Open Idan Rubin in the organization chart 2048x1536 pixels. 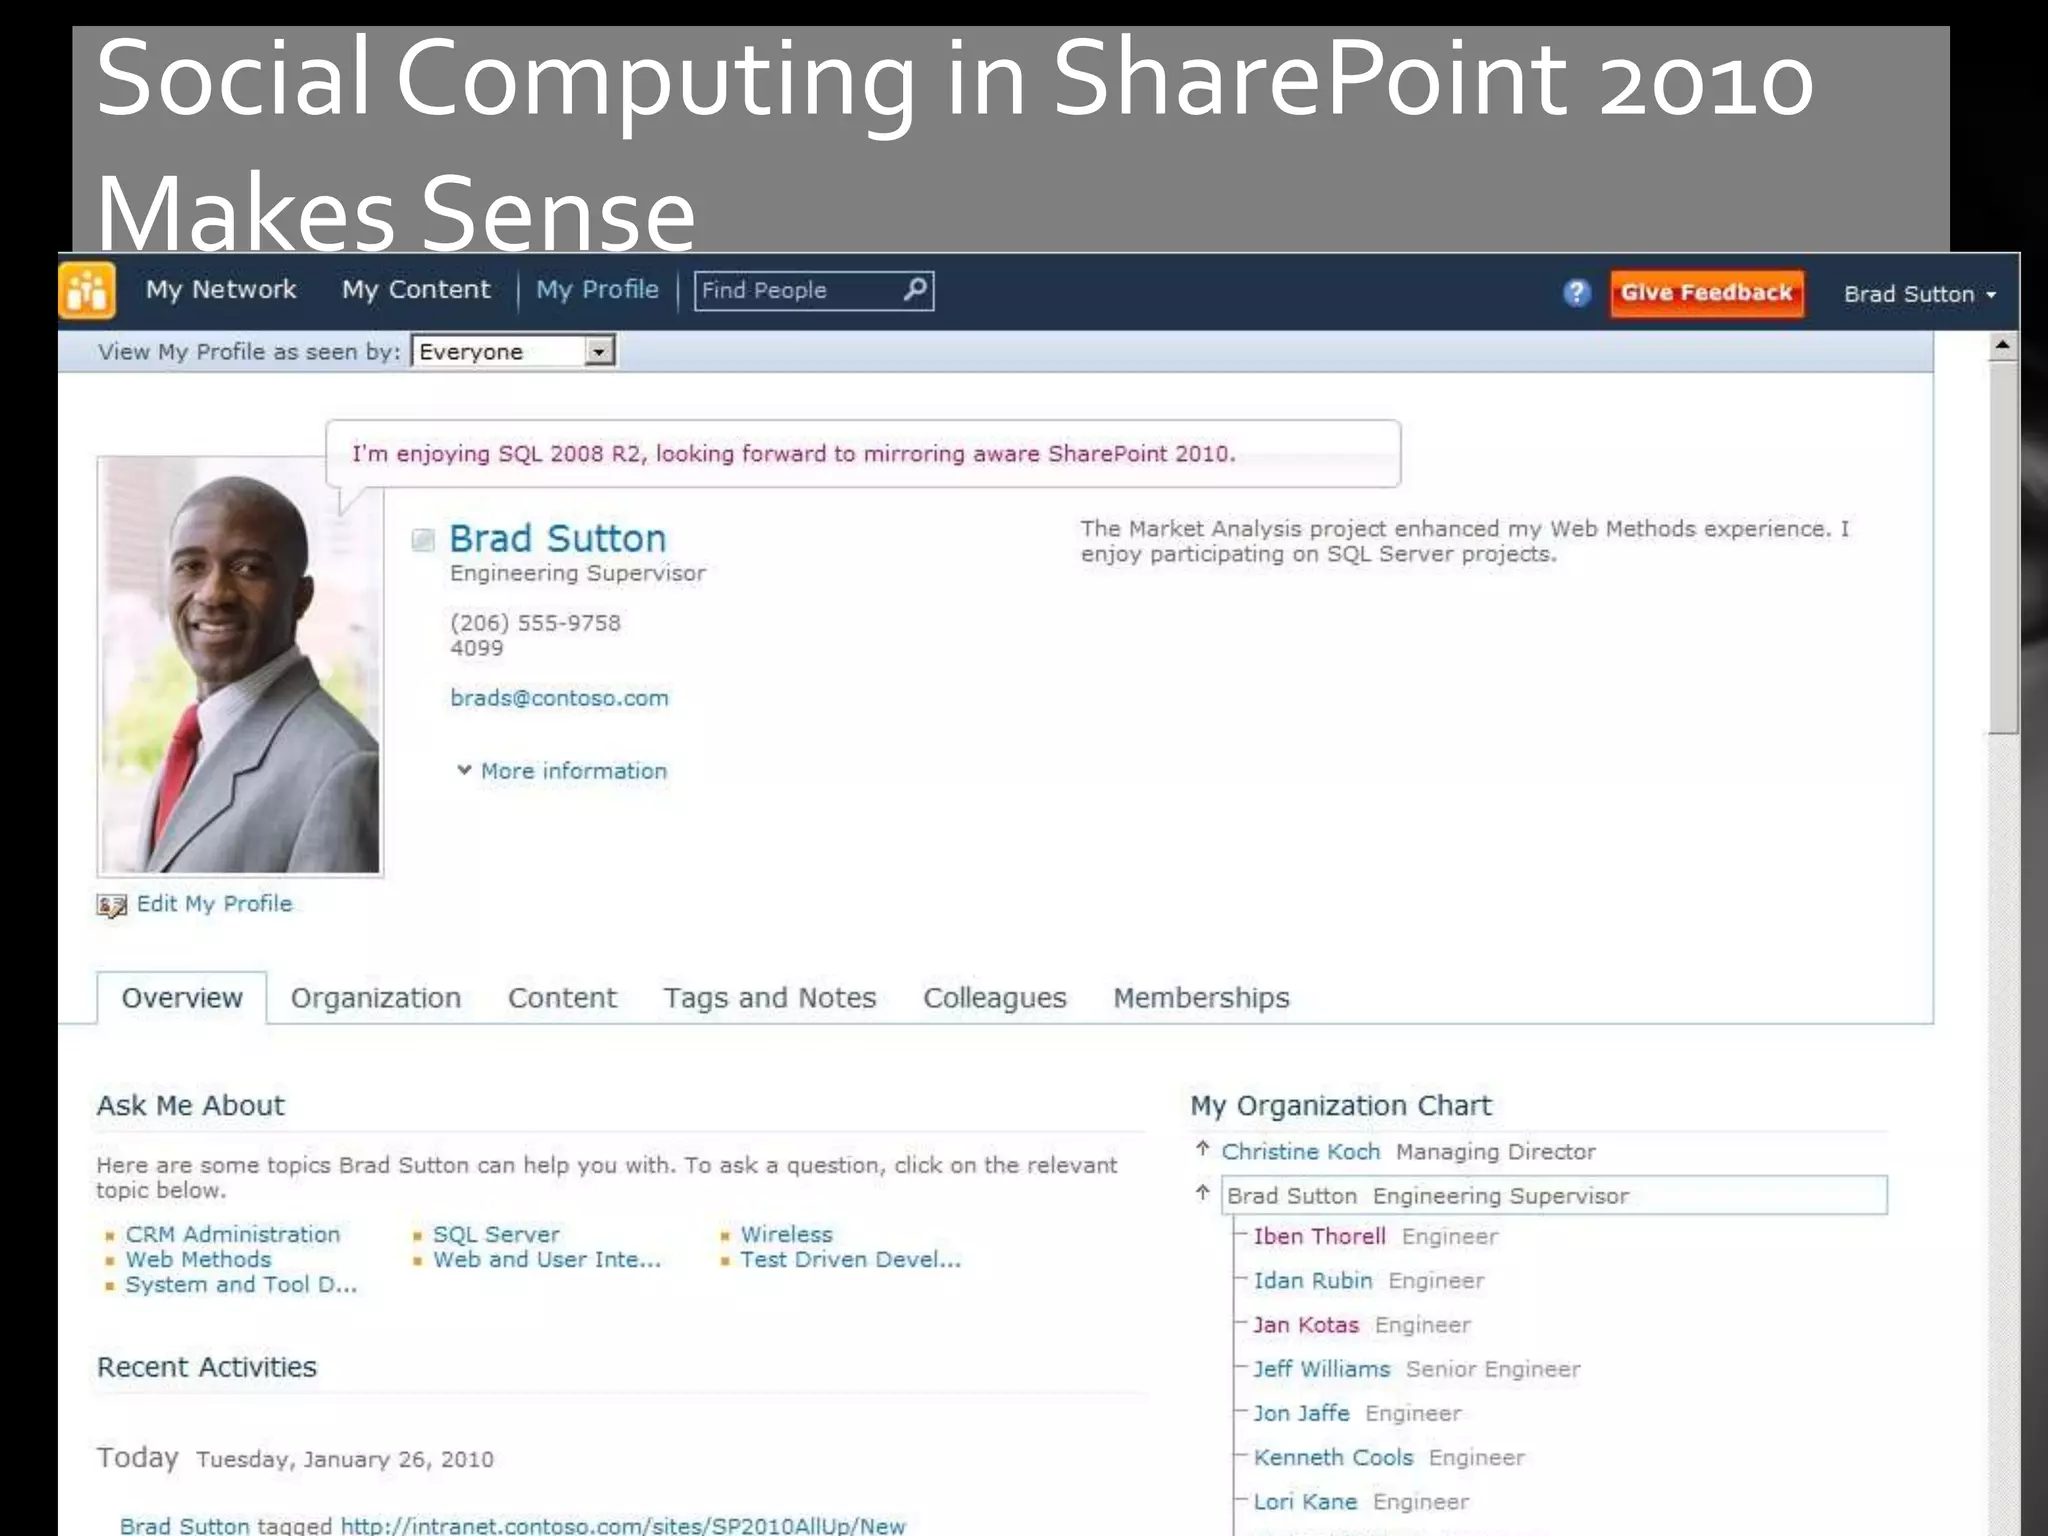[x=1312, y=1281]
